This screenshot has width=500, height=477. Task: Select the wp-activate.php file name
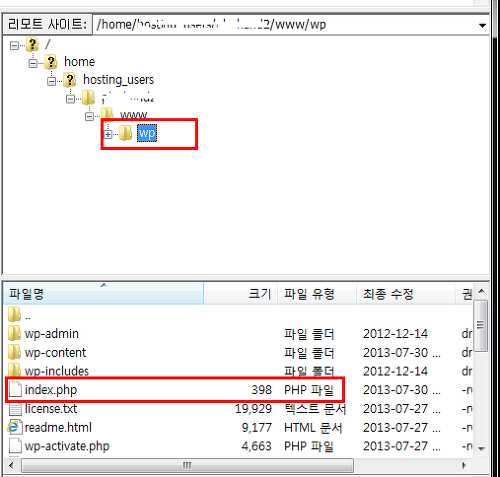click(x=67, y=446)
